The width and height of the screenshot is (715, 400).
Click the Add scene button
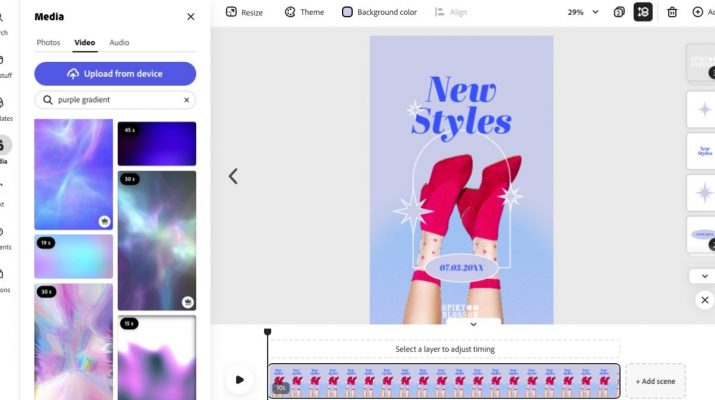point(655,381)
